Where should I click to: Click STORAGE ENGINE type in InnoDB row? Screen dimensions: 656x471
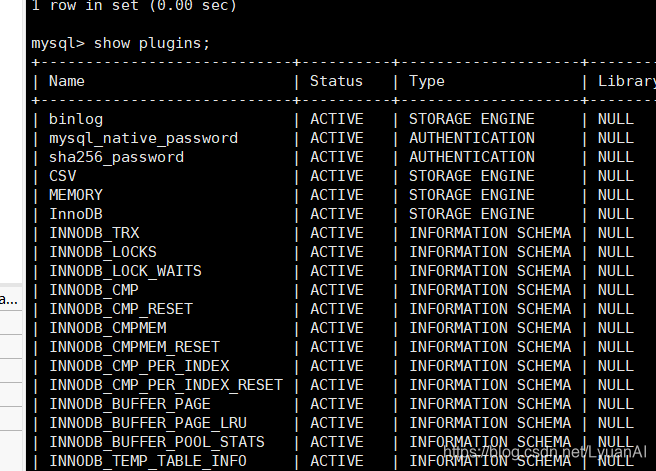pyautogui.click(x=472, y=214)
